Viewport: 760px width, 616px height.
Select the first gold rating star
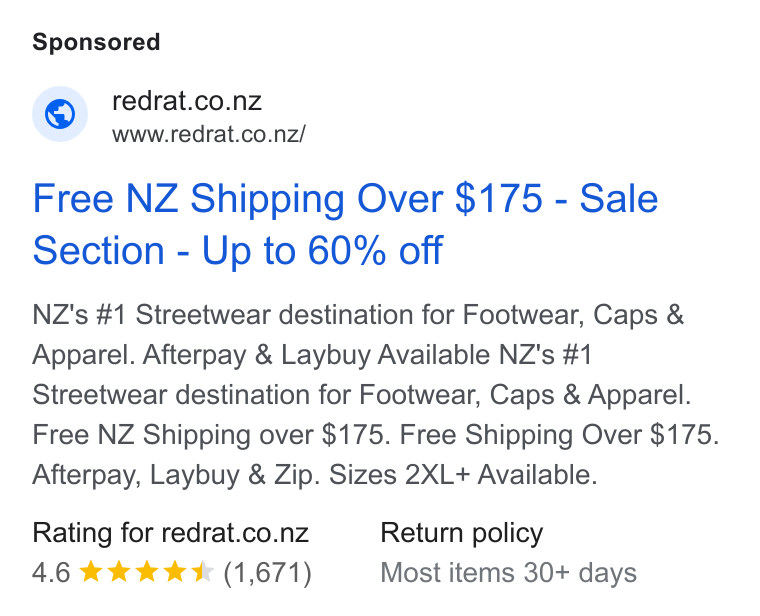click(x=91, y=572)
